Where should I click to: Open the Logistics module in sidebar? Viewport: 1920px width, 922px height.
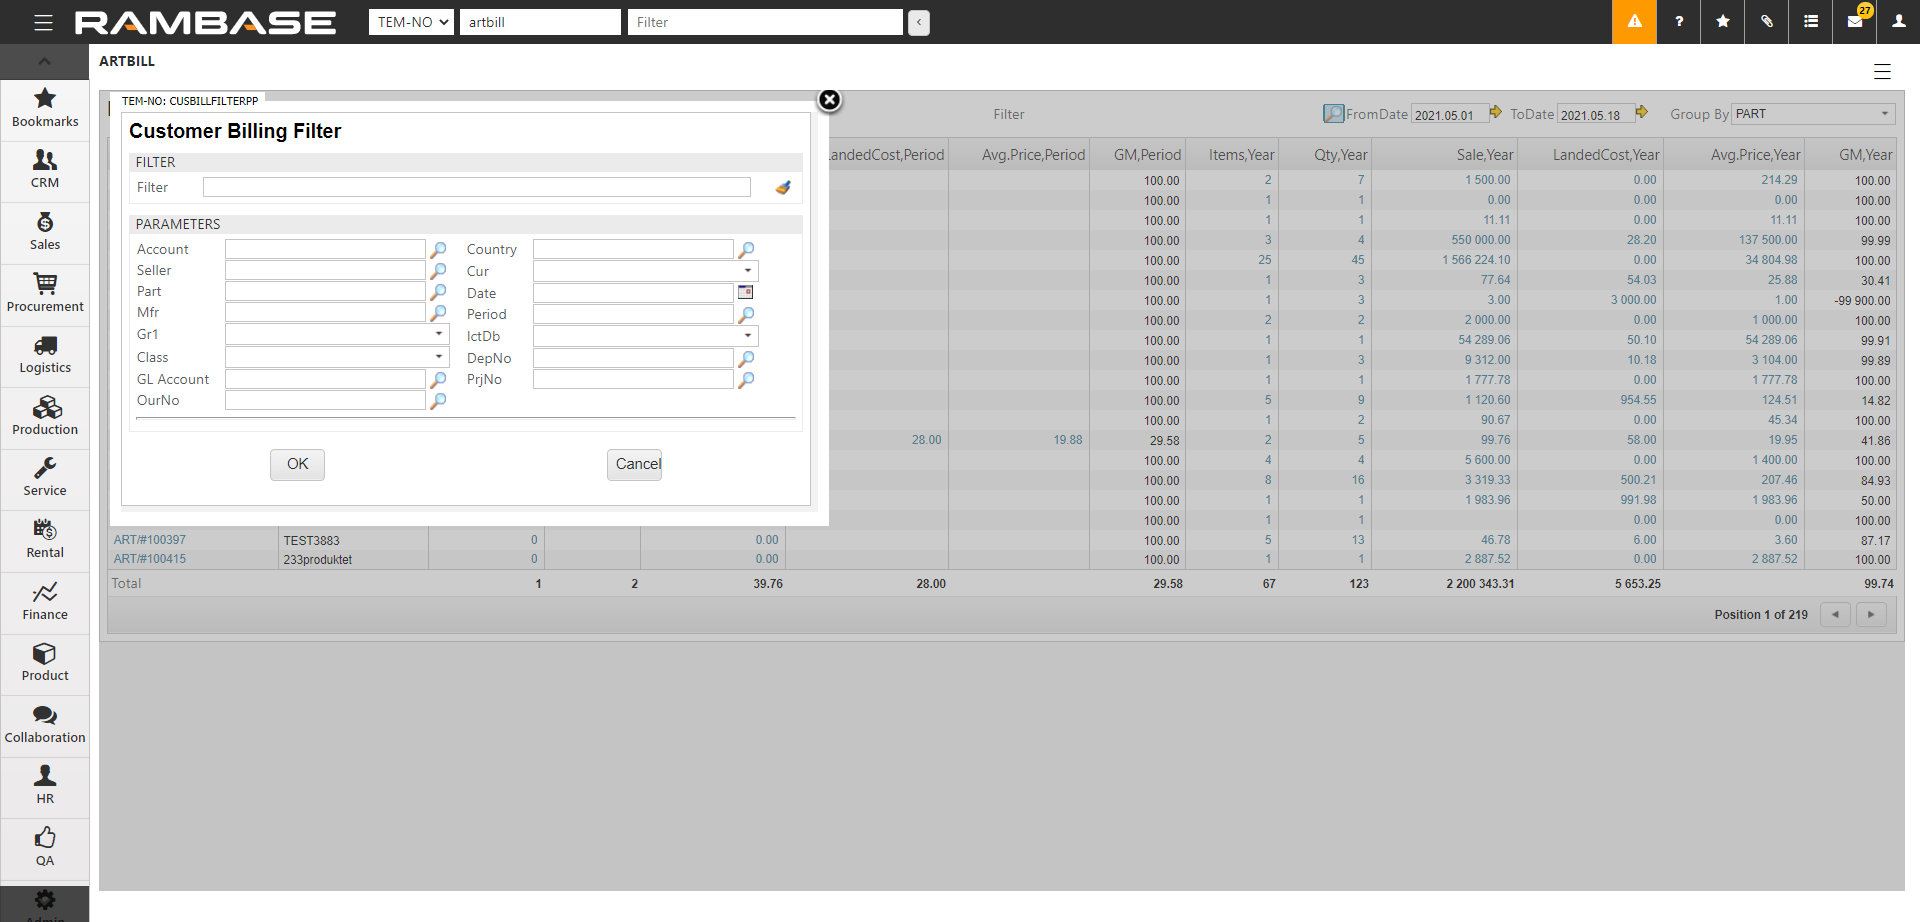click(45, 355)
